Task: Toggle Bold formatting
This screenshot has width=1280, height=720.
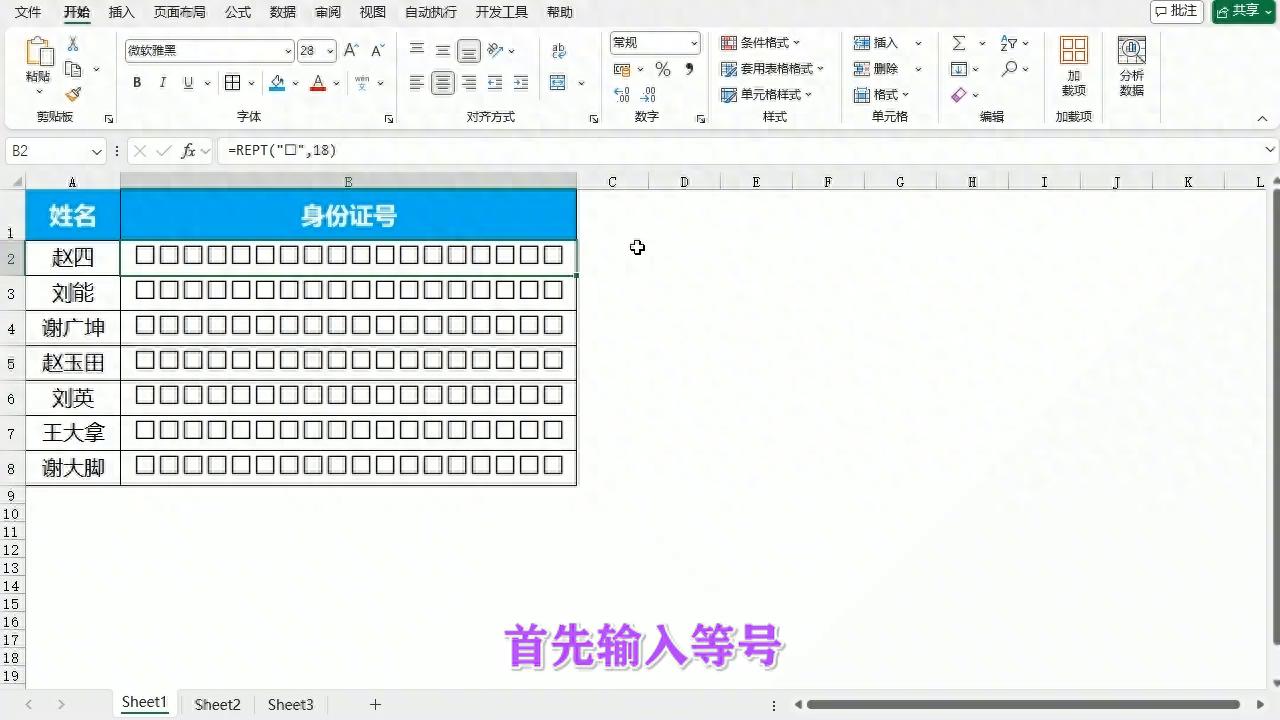Action: [x=137, y=83]
